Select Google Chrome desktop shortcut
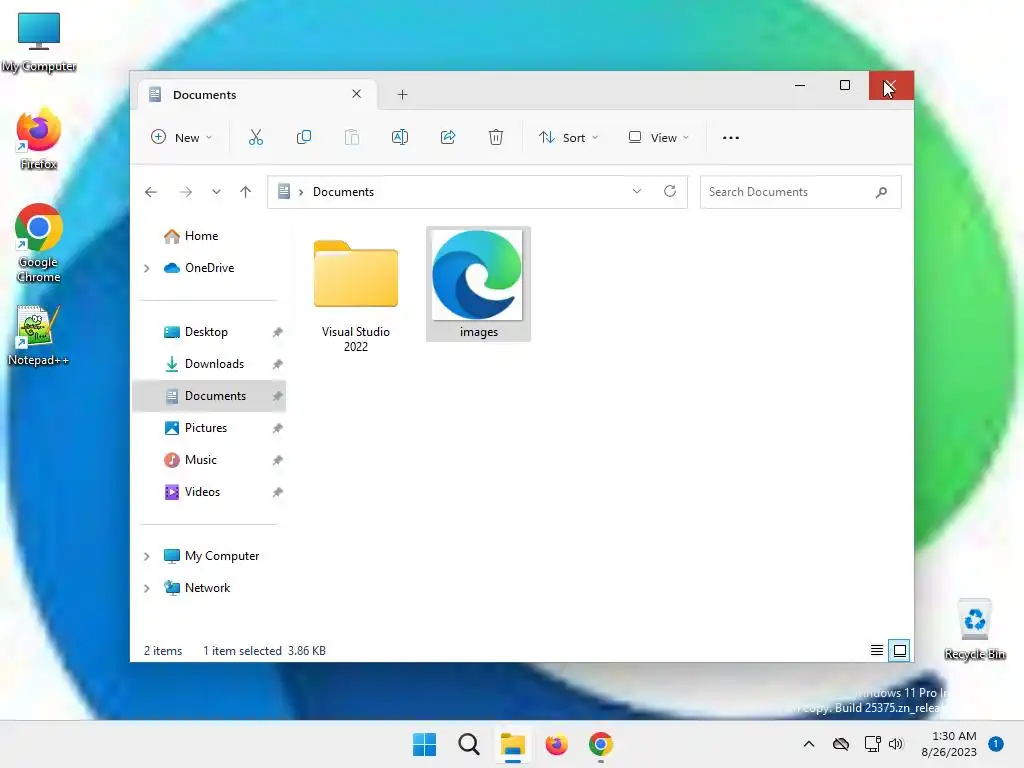Image resolution: width=1024 pixels, height=768 pixels. (x=39, y=243)
